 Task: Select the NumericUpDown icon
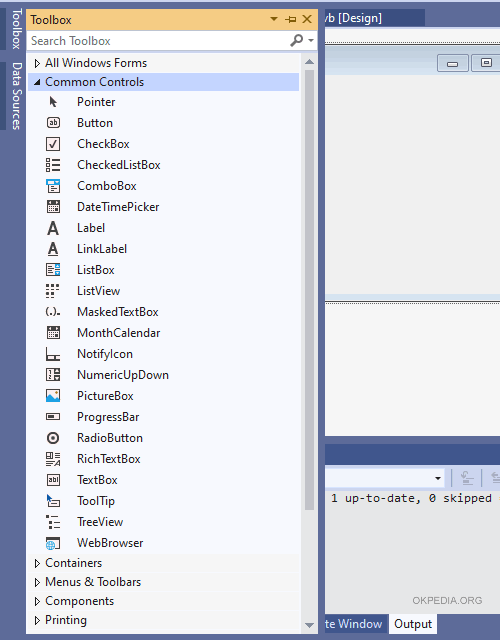tap(53, 375)
